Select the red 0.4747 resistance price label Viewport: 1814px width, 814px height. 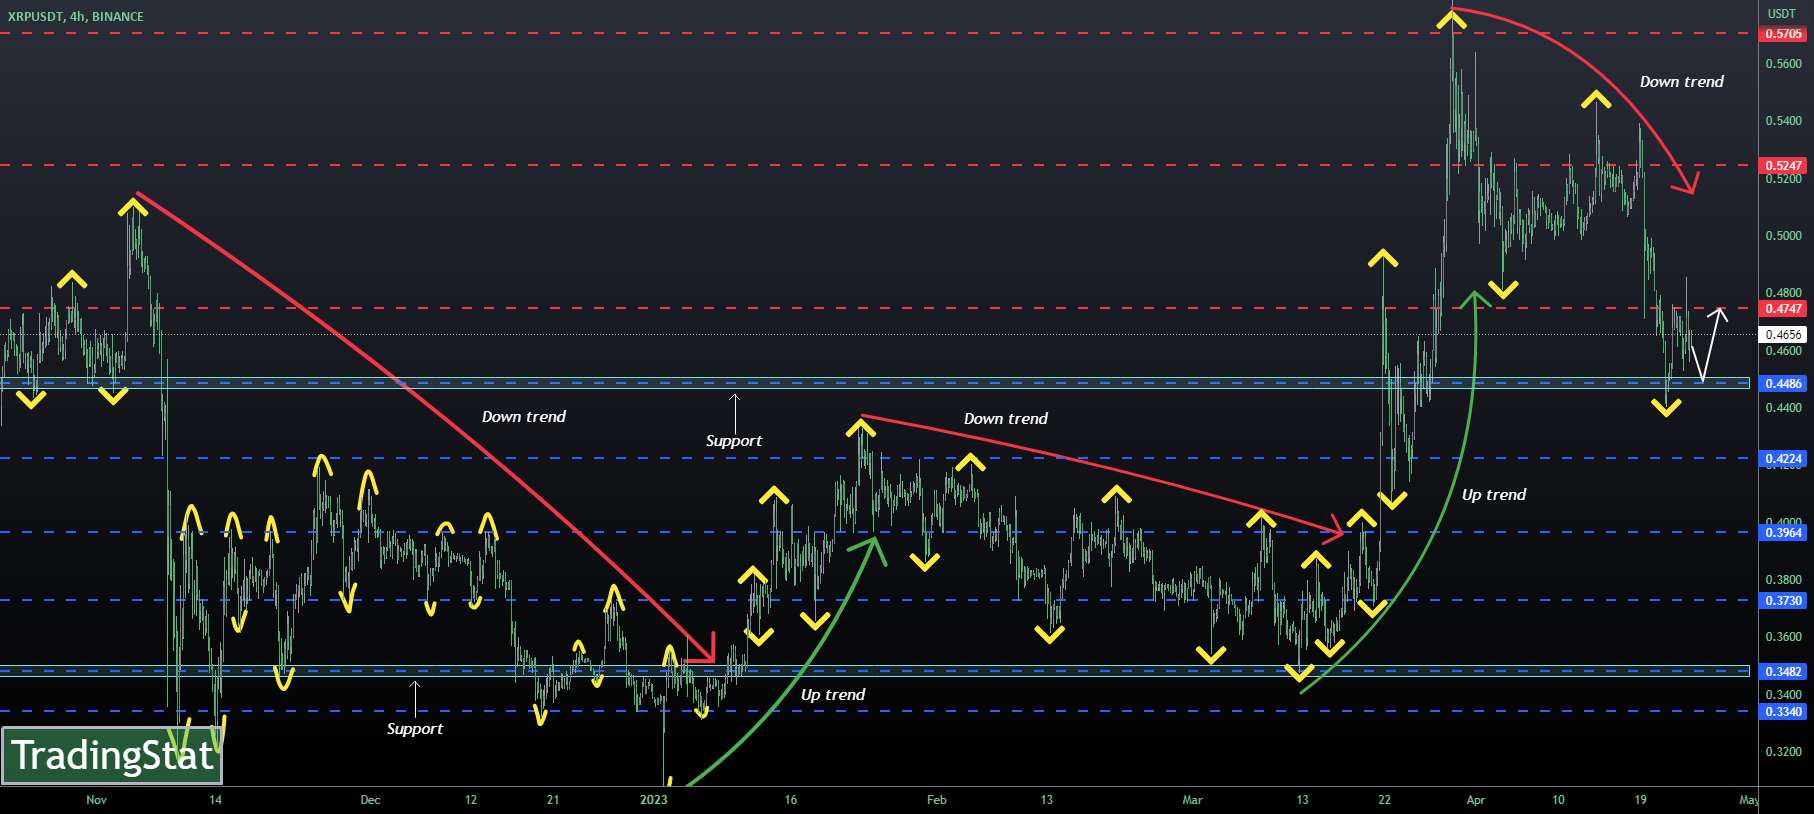tap(1783, 309)
